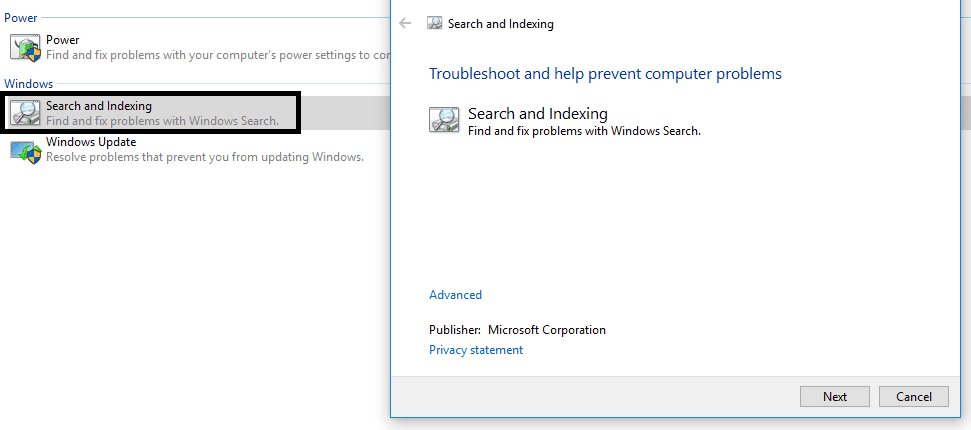Screen dimensions: 971x430
Task: Go back using the wizard's back arrow
Action: coord(405,23)
